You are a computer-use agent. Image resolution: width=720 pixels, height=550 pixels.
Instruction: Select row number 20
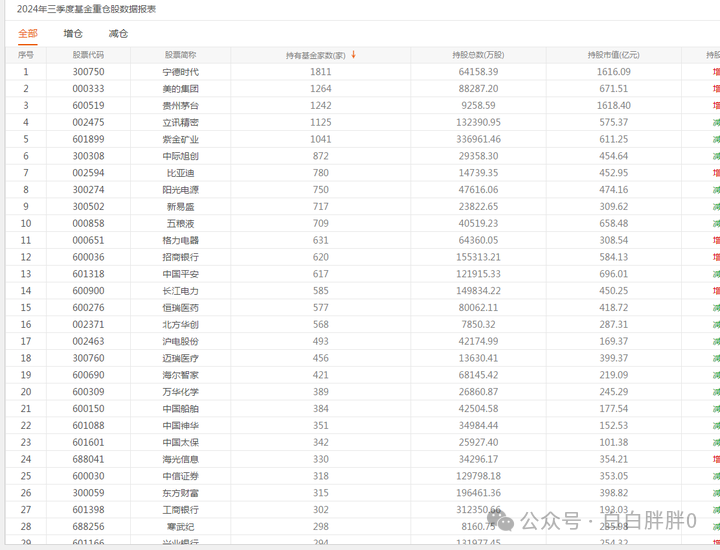coord(26,392)
